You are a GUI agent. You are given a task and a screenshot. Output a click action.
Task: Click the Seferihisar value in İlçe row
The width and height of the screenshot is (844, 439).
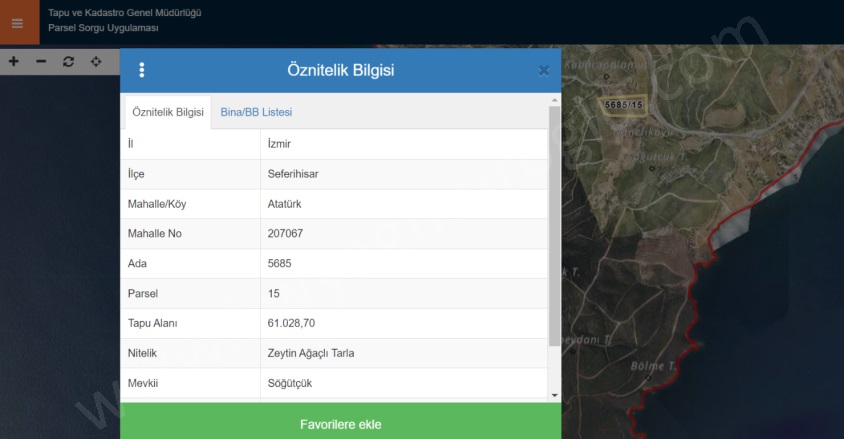293,173
